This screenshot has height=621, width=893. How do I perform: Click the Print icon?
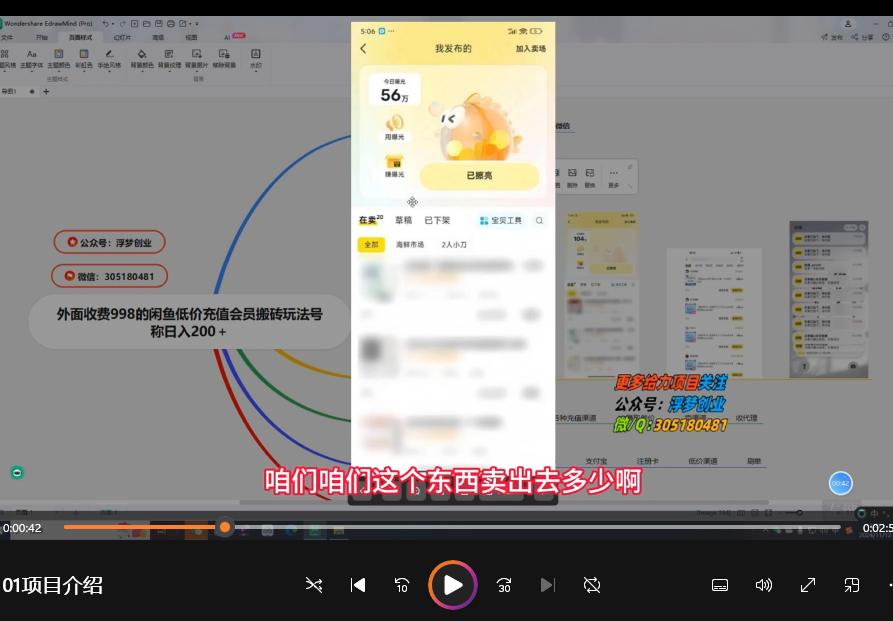[x=170, y=23]
